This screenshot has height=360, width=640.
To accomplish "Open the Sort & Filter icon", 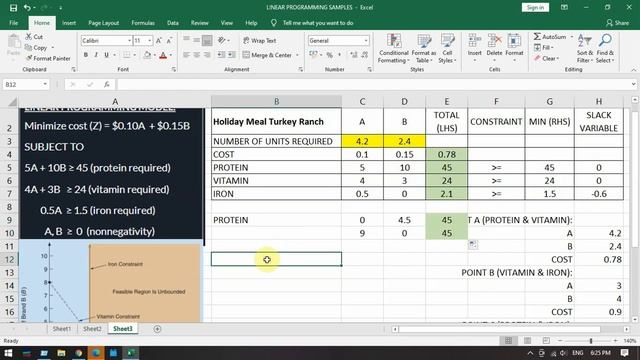I will coord(585,41).
